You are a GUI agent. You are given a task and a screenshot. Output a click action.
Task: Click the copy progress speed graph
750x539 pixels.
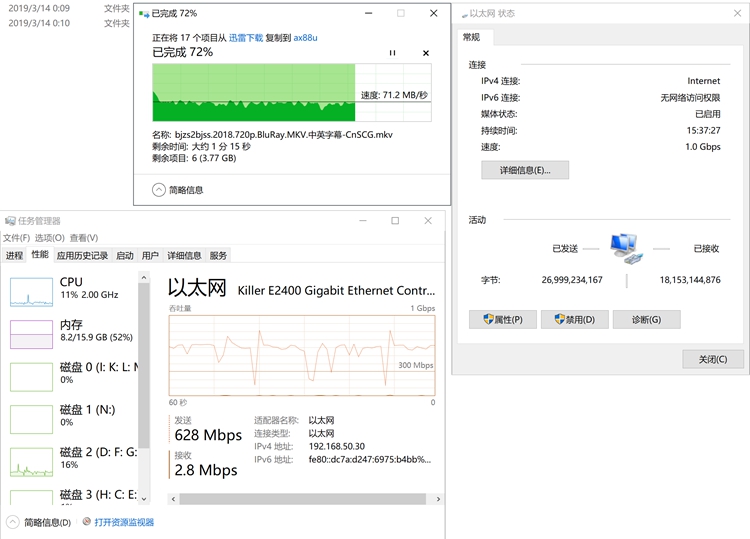292,92
